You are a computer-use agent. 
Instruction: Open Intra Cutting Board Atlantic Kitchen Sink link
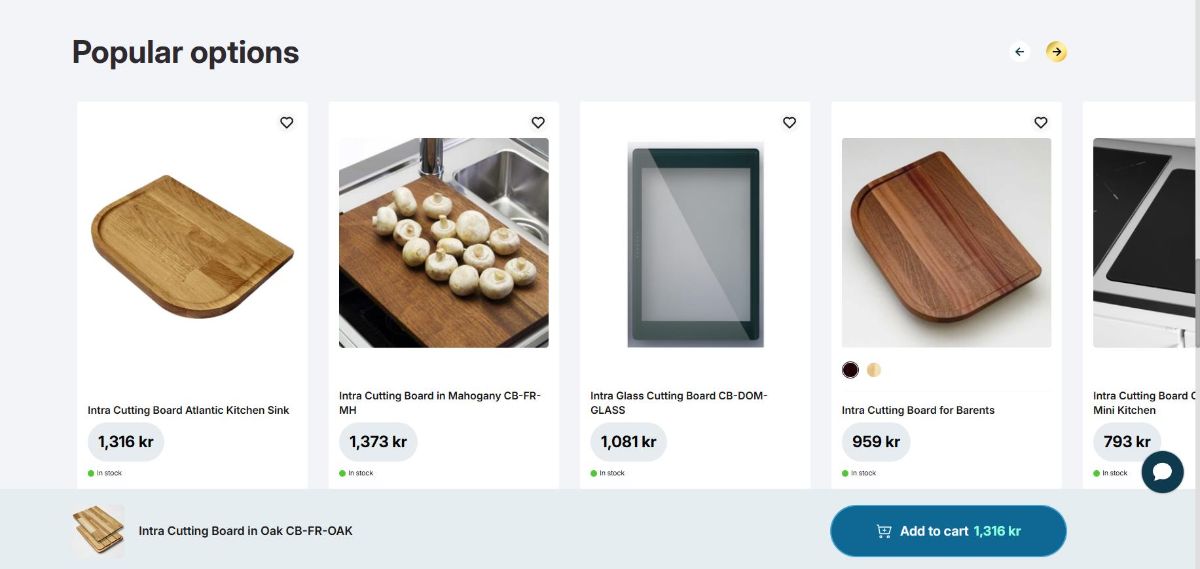click(x=188, y=410)
